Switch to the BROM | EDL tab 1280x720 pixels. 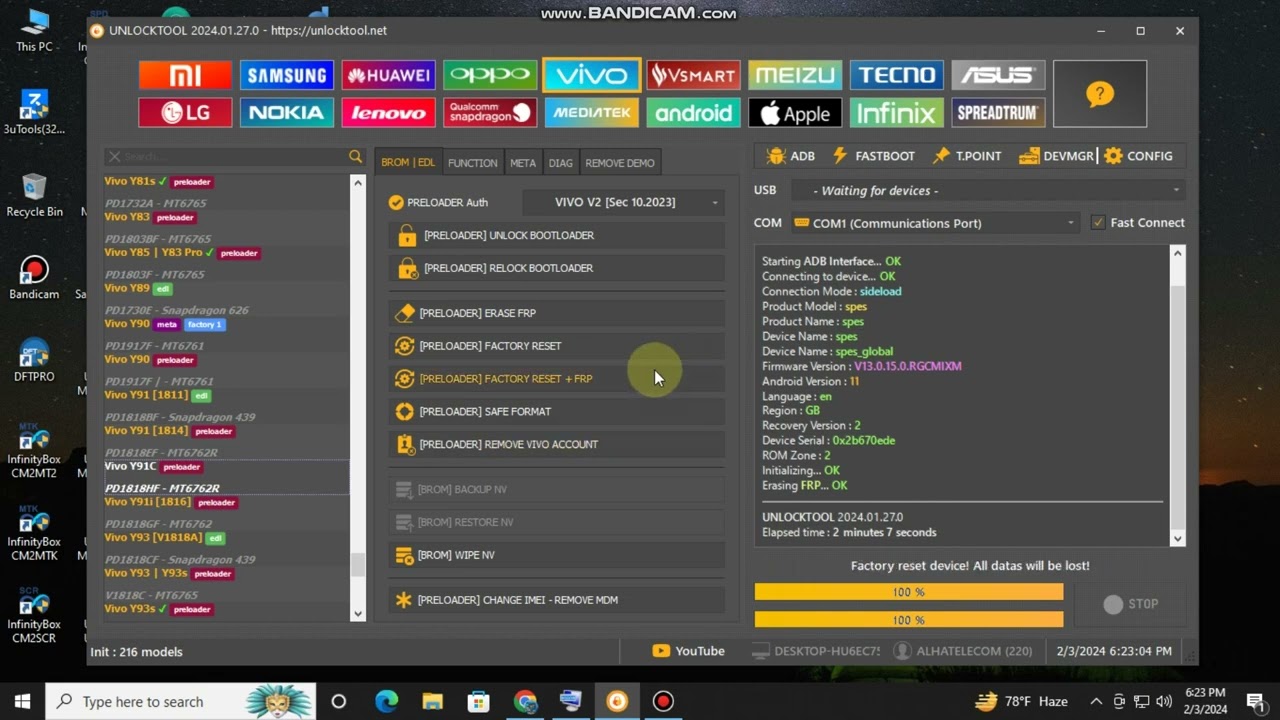pos(408,163)
